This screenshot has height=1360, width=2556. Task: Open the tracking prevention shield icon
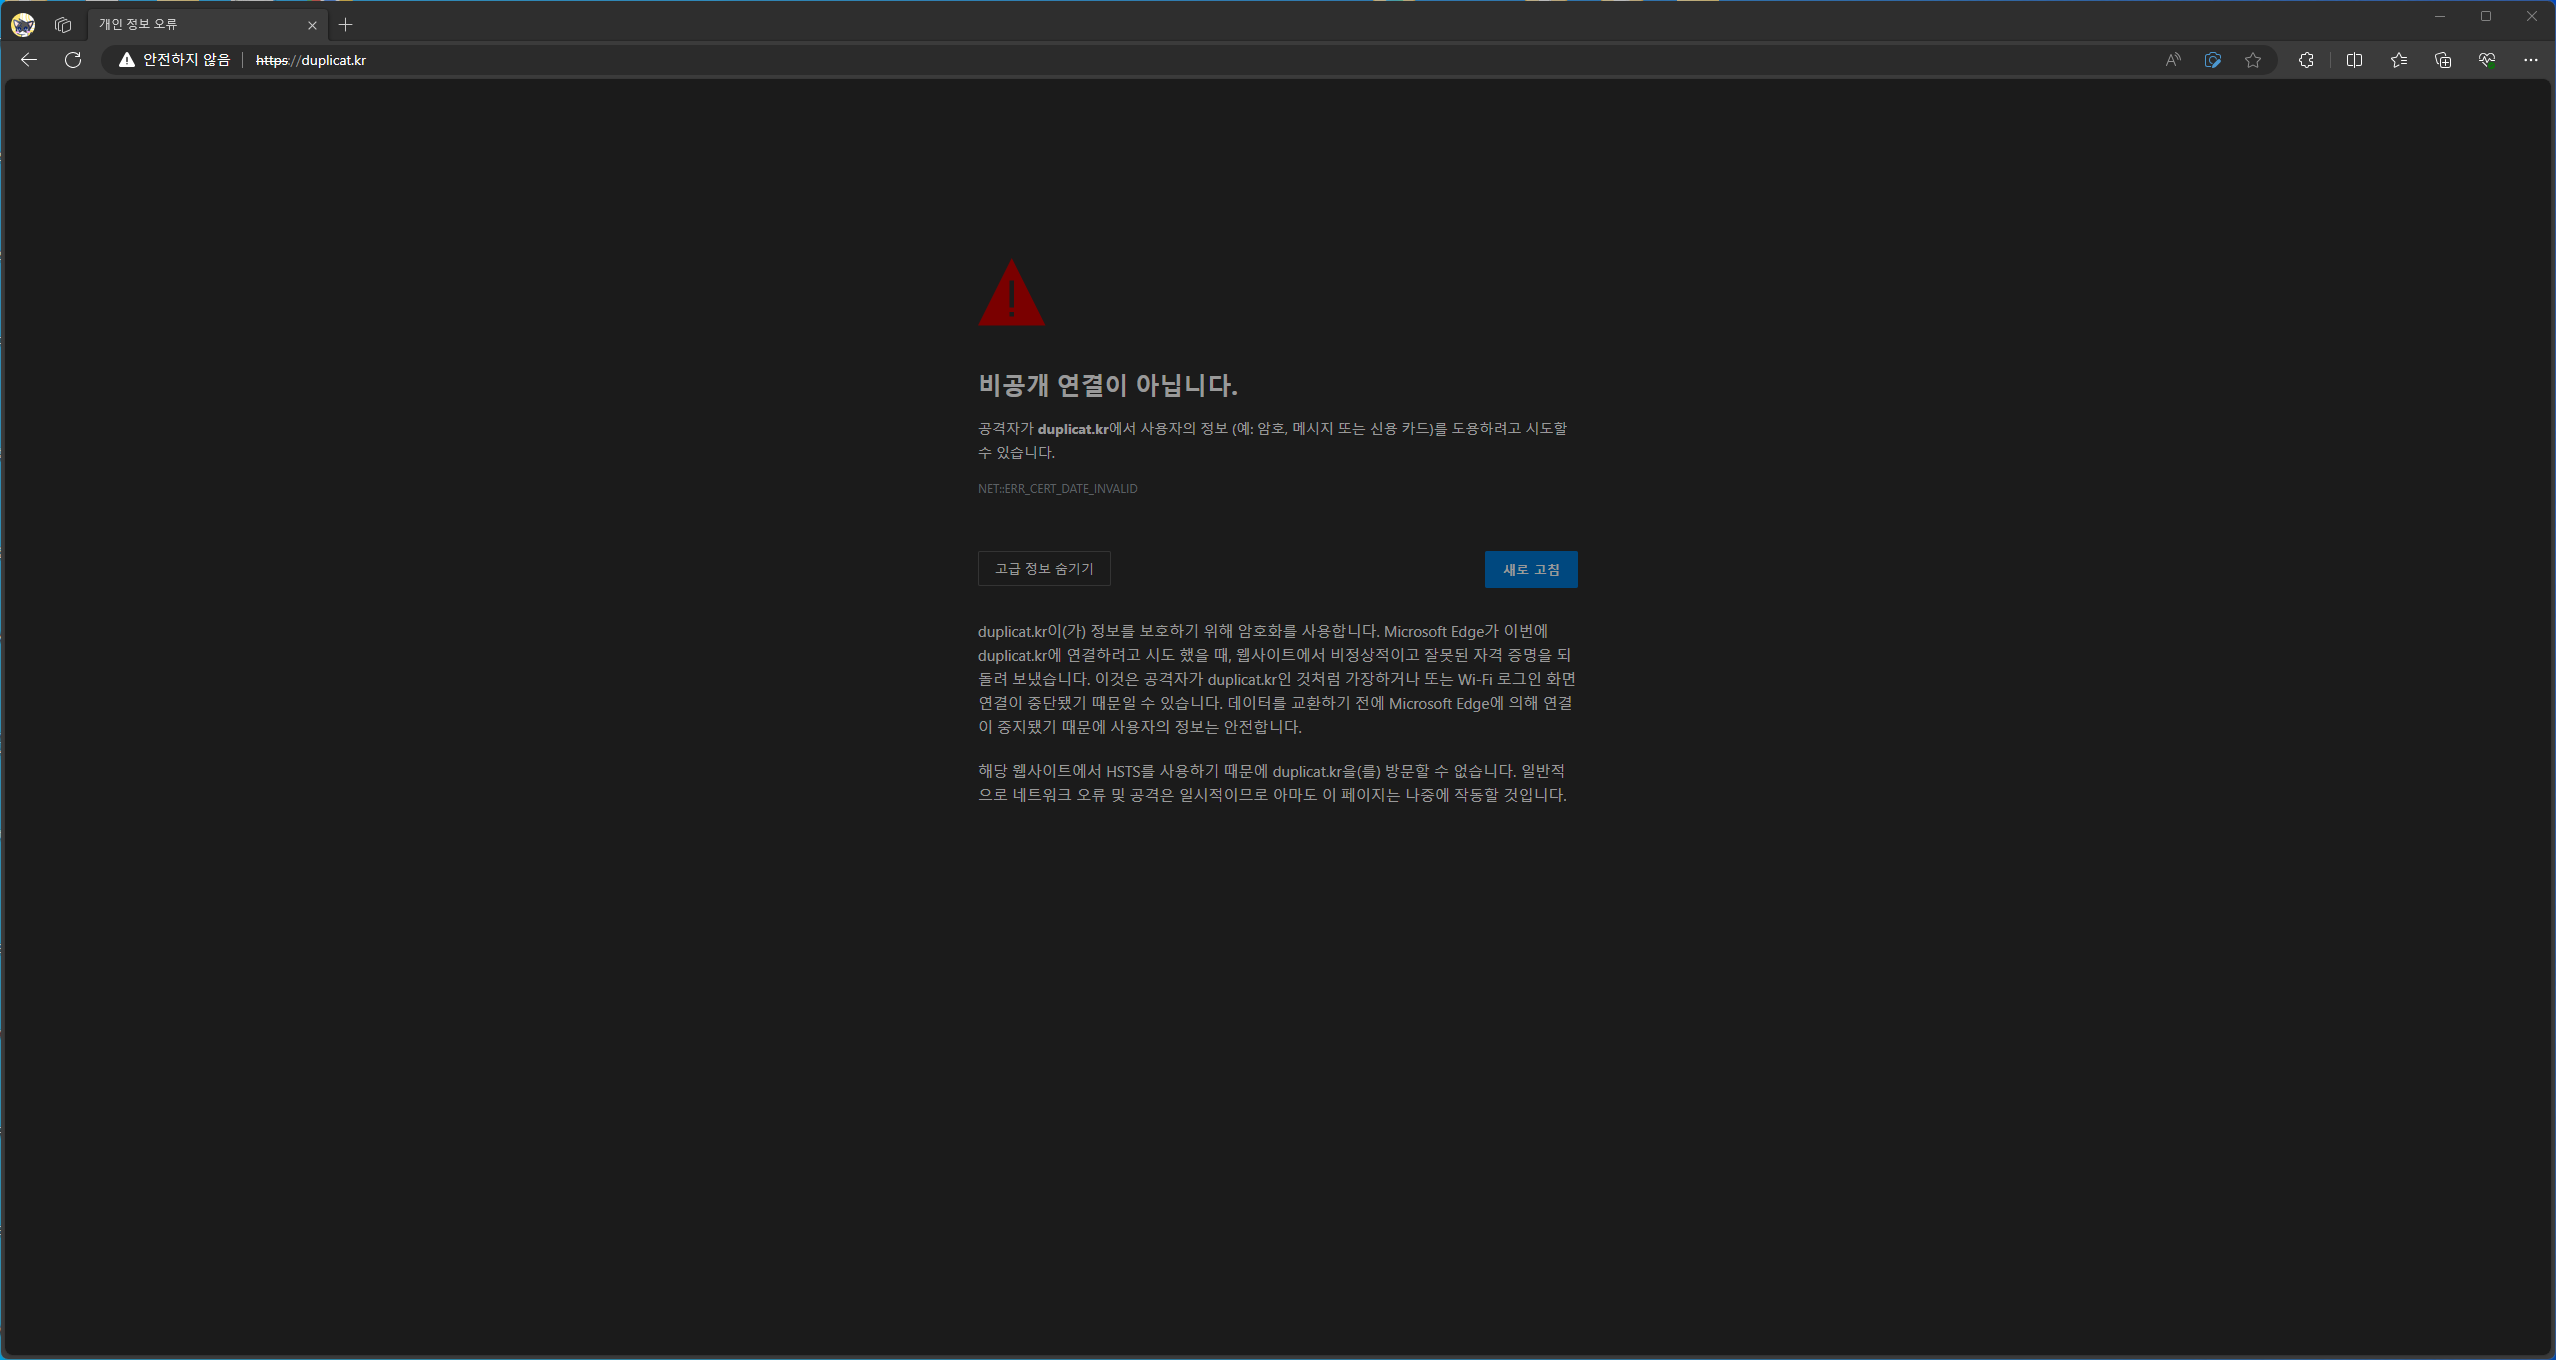[x=2212, y=60]
